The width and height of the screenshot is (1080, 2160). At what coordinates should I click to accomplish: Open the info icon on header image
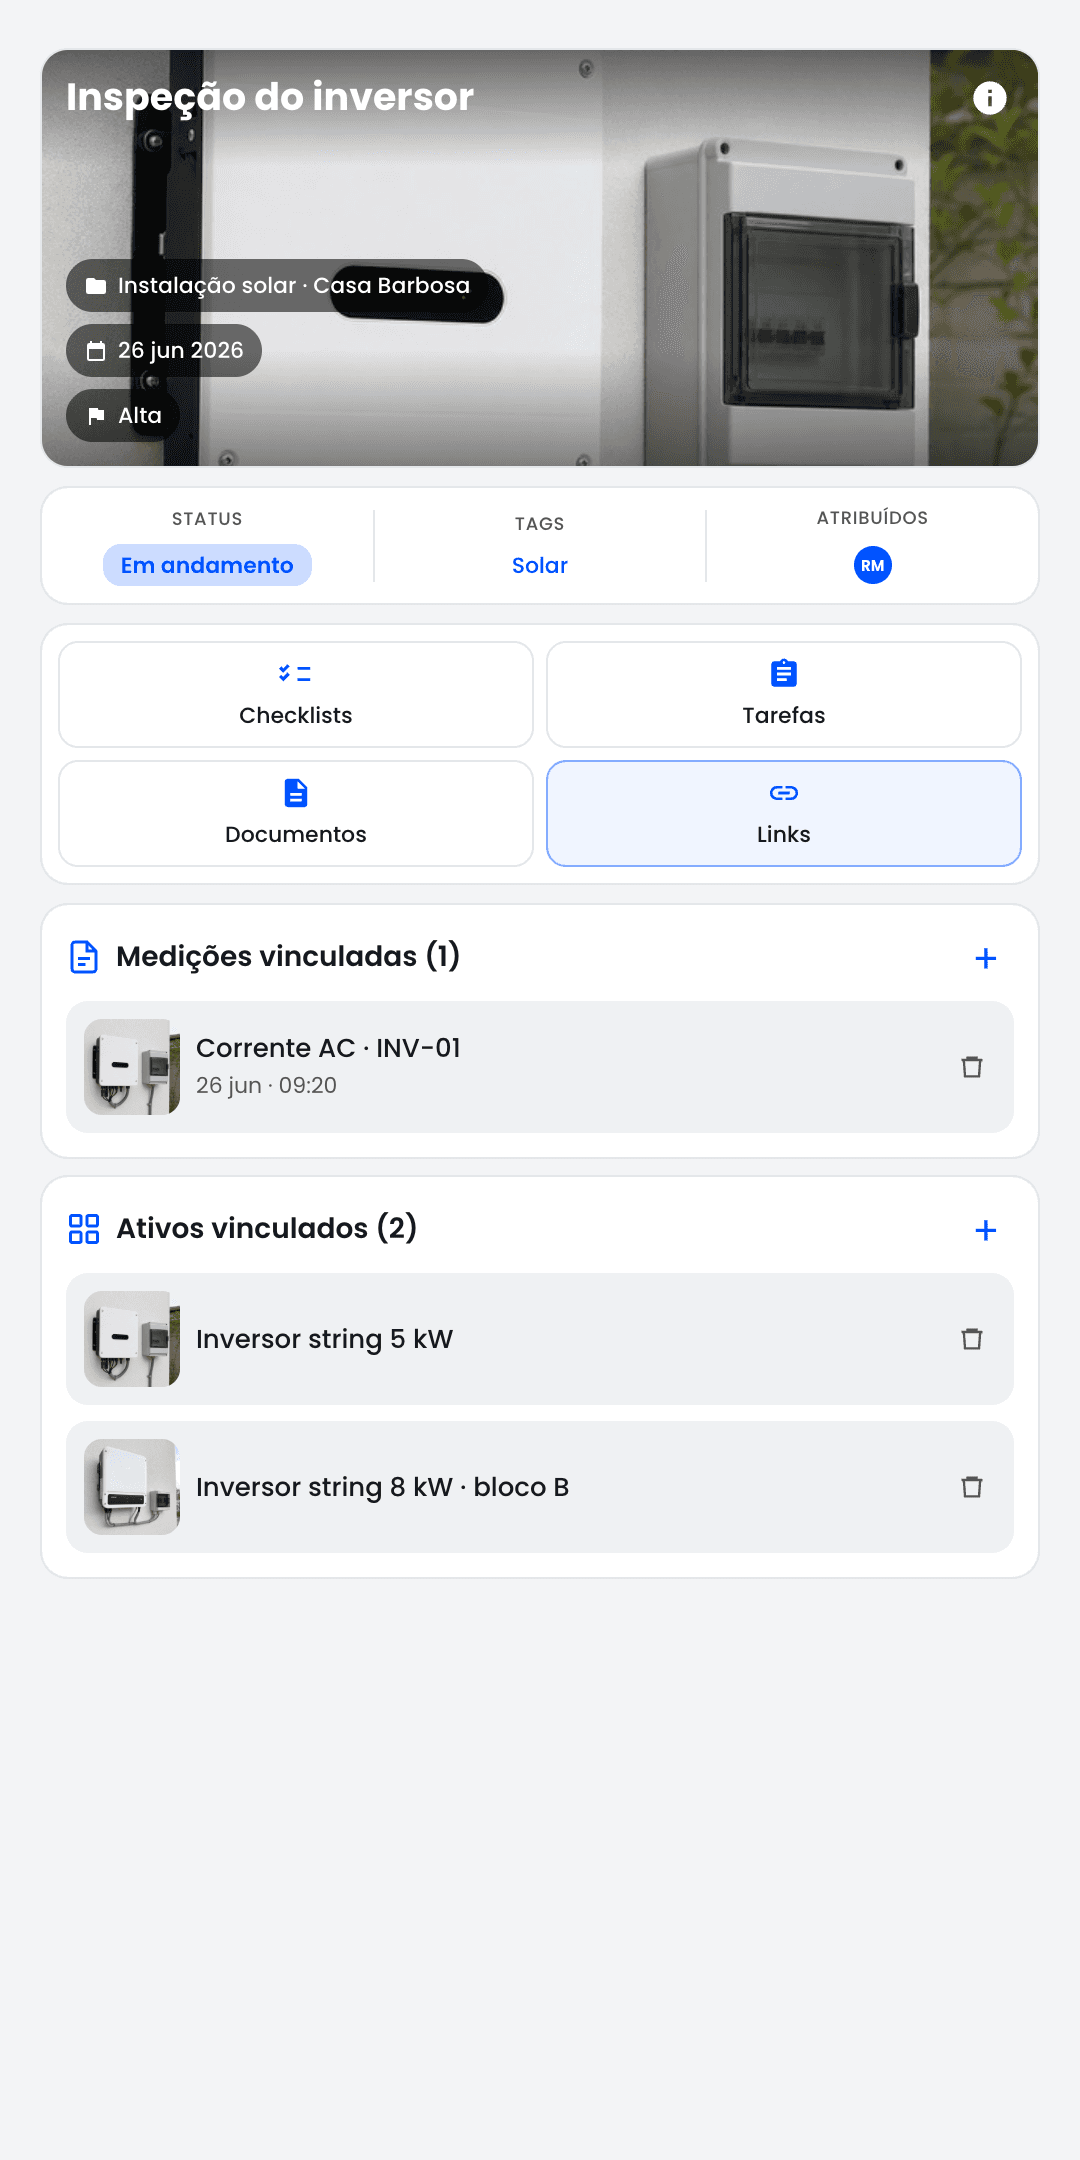point(989,98)
